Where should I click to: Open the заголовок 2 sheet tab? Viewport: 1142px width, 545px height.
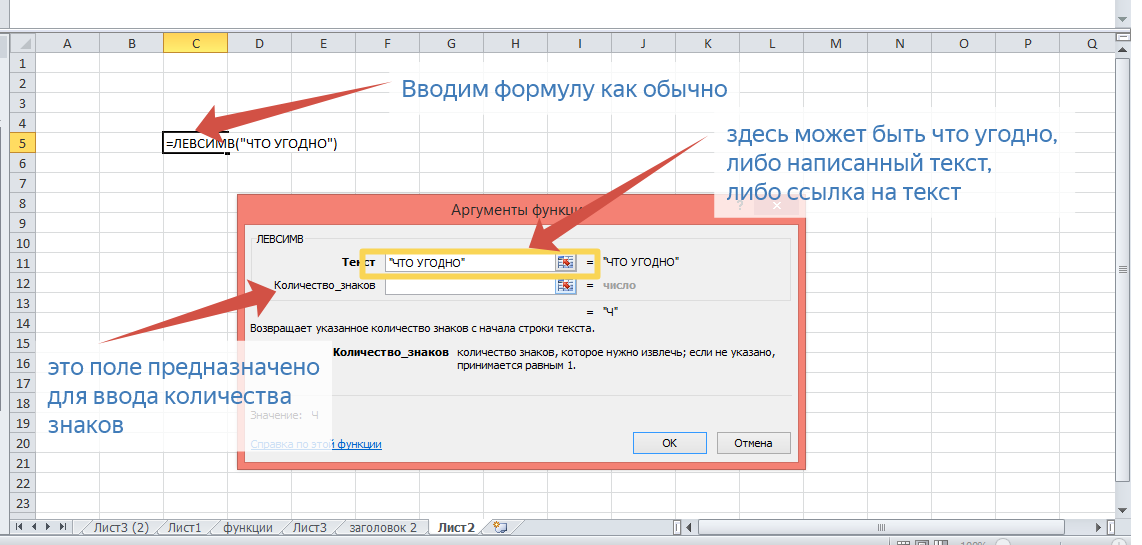(x=383, y=528)
